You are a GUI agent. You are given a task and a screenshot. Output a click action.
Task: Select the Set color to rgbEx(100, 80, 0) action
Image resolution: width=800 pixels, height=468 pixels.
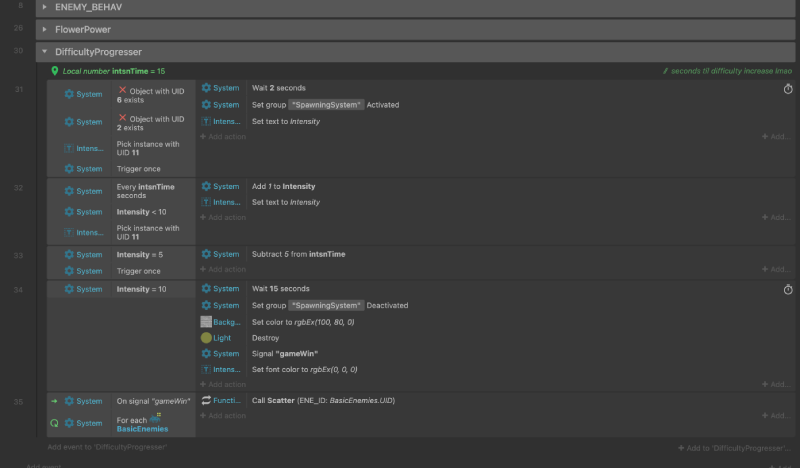point(312,322)
